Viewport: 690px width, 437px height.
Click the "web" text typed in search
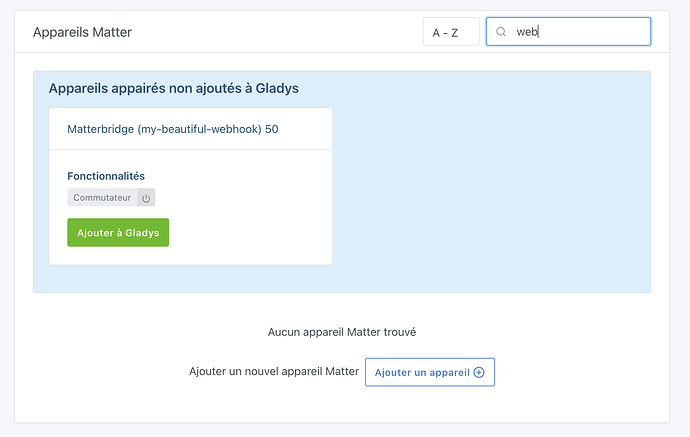click(527, 32)
